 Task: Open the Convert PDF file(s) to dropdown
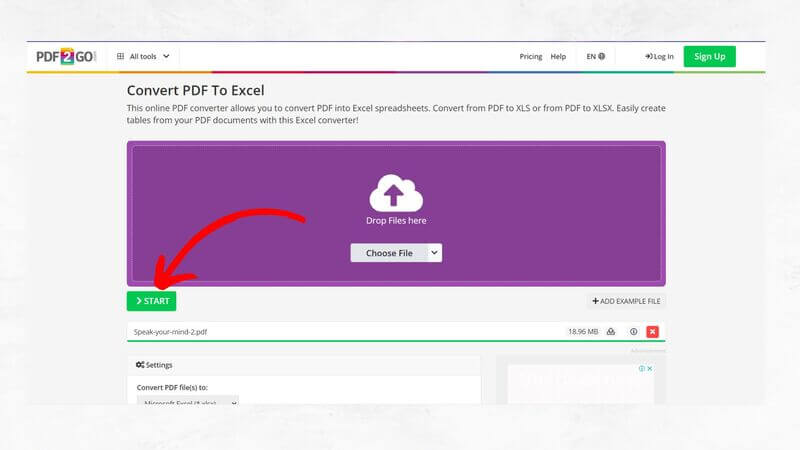click(188, 401)
